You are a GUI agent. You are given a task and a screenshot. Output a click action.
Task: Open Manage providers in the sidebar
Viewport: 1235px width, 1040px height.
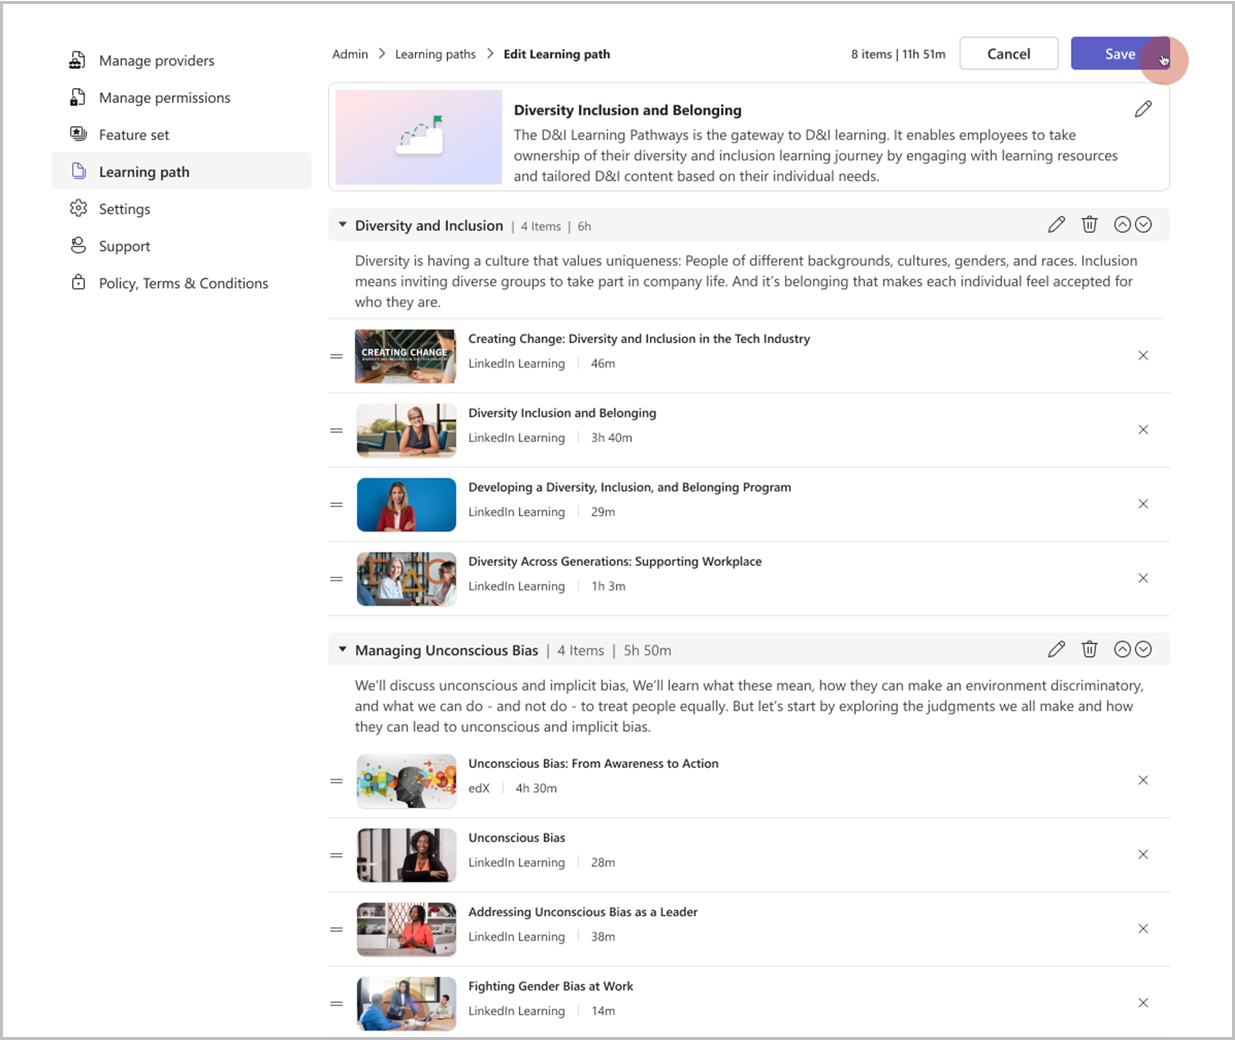pos(156,60)
